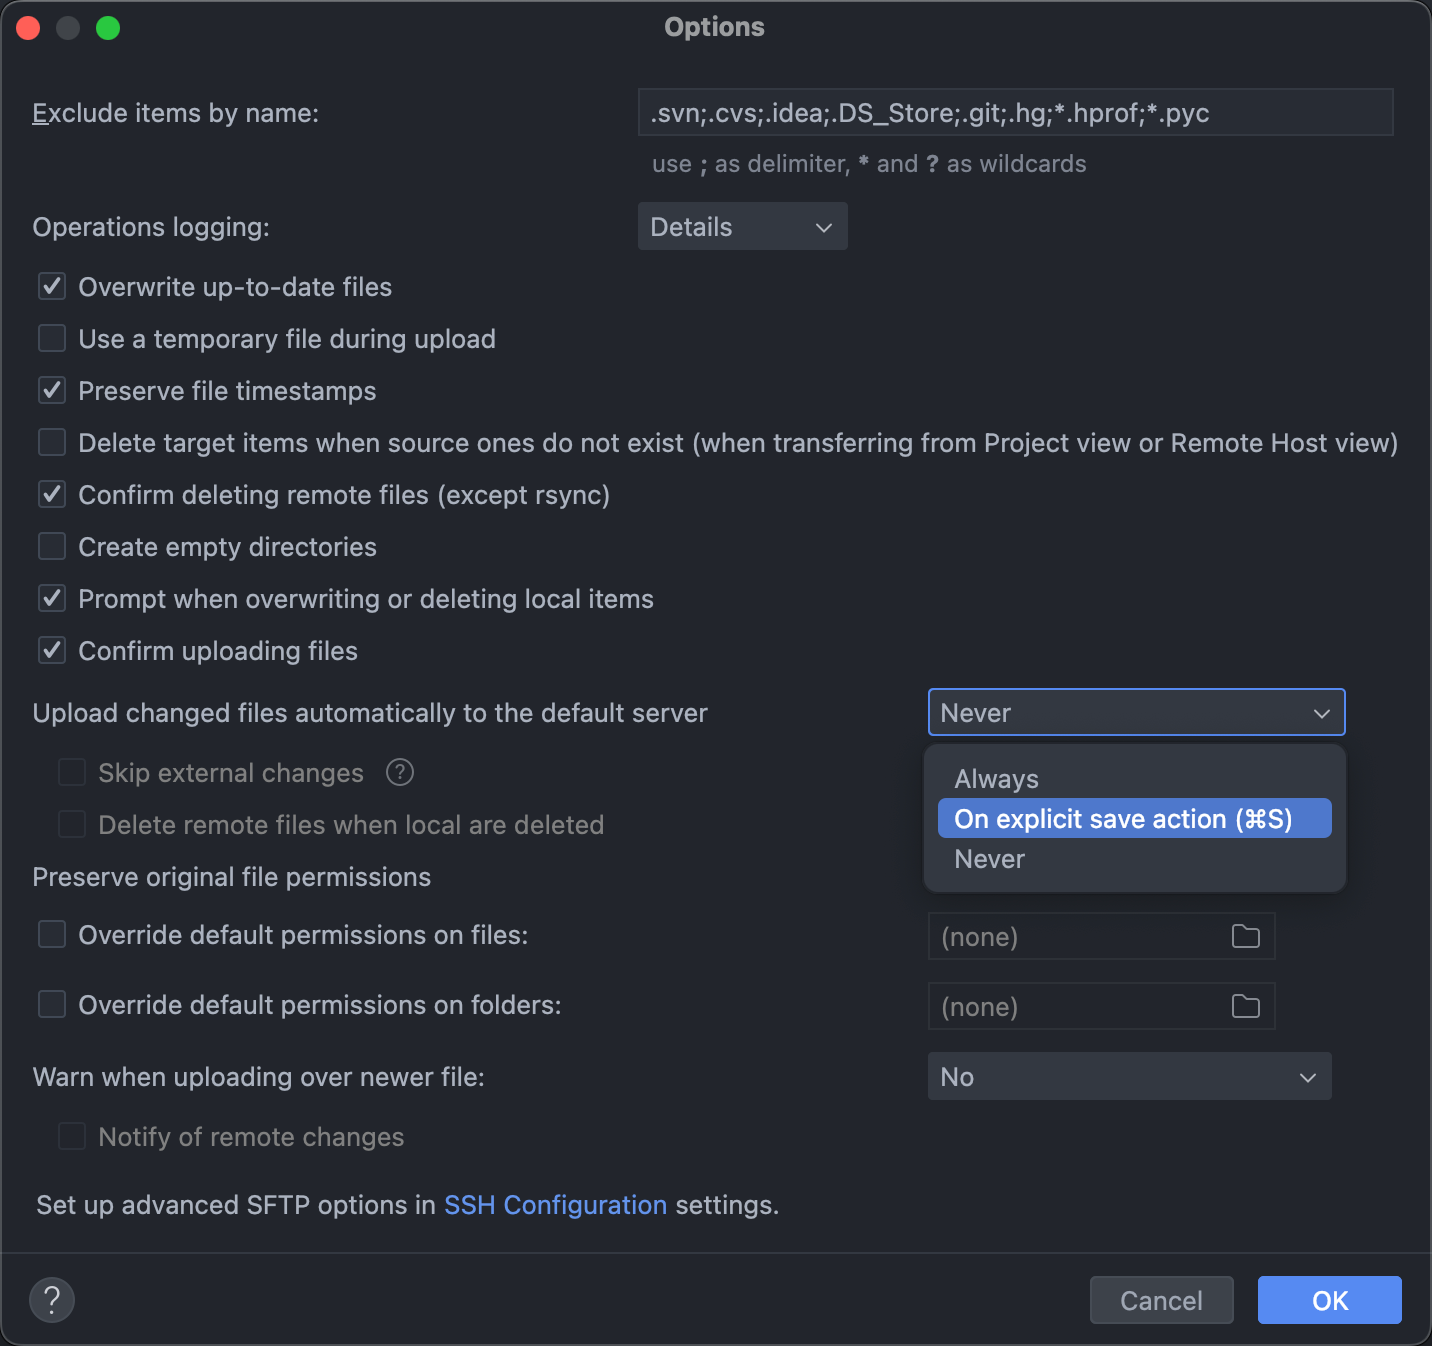Click the Exclude items by name field
The width and height of the screenshot is (1432, 1346).
(x=1016, y=113)
